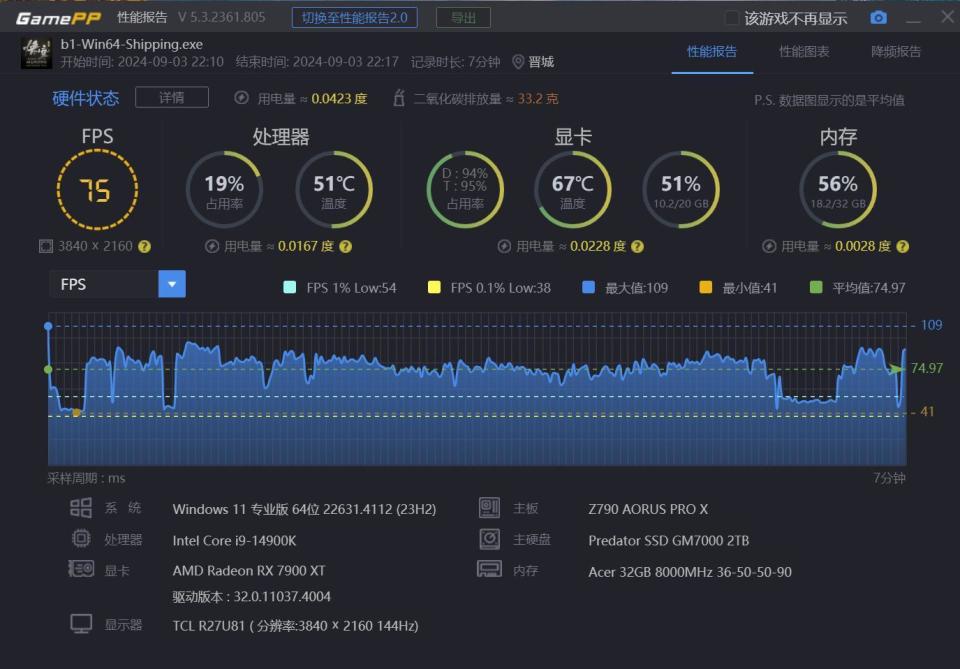960x669 pixels.
Task: Click the motherboard icon beside 主板
Action: pos(489,508)
